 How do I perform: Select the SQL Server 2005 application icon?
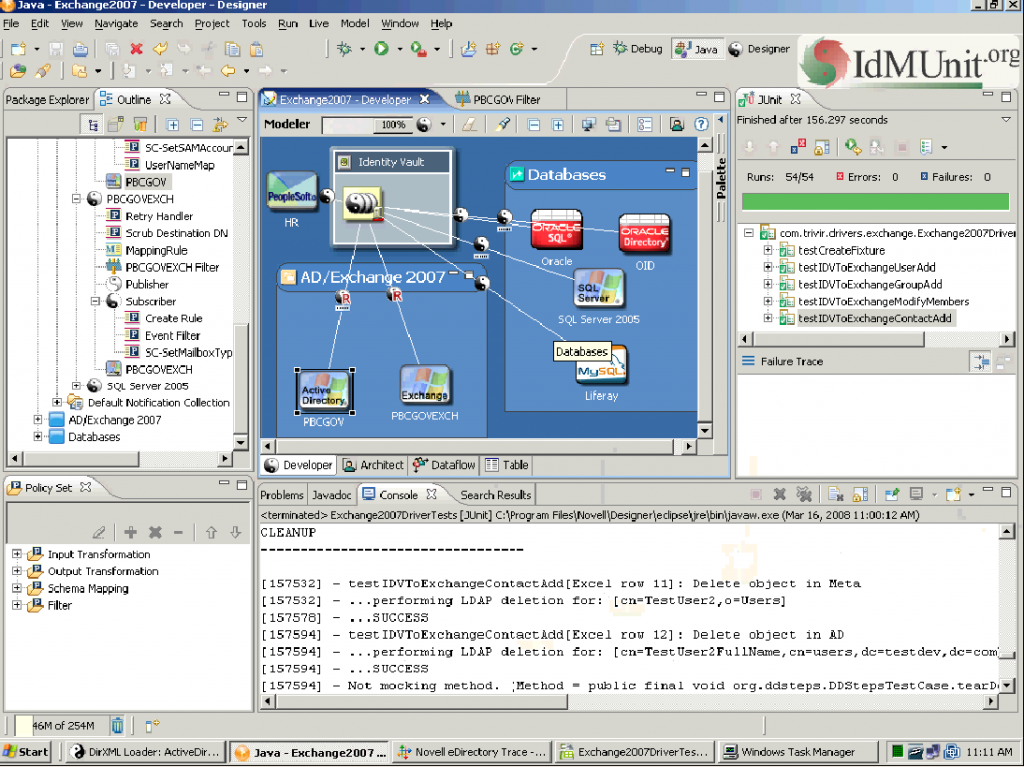599,289
